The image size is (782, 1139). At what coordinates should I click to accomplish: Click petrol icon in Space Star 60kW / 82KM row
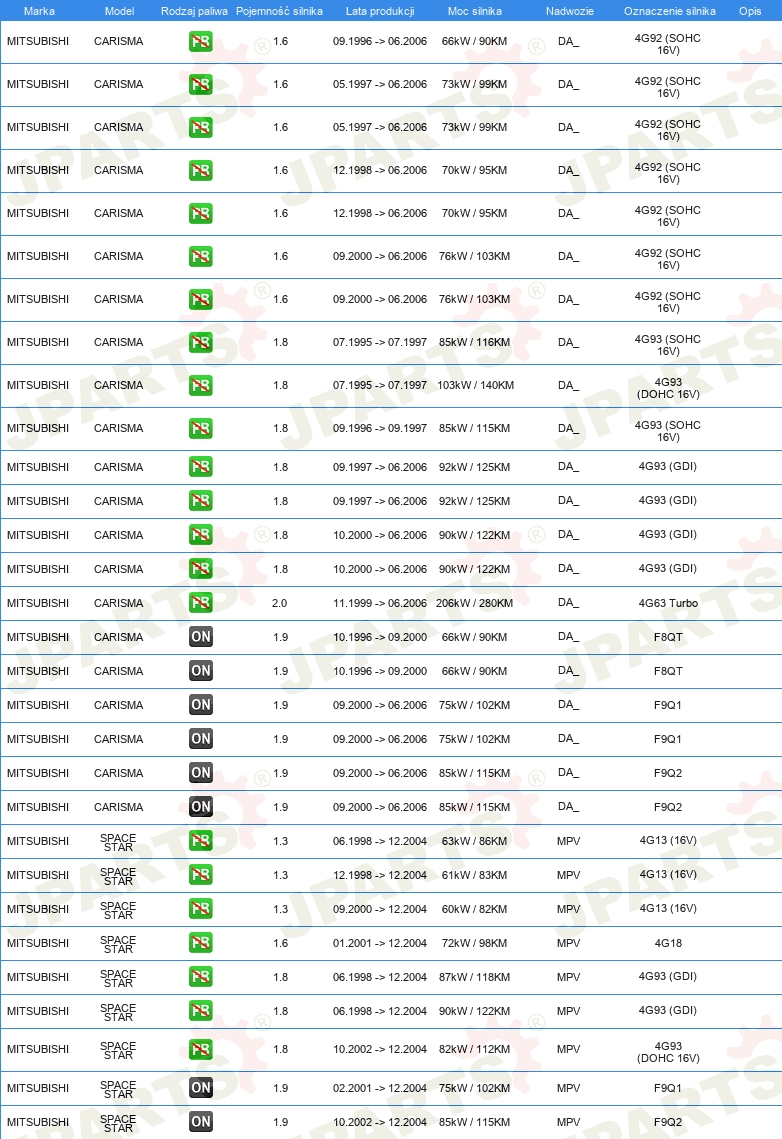click(x=200, y=909)
